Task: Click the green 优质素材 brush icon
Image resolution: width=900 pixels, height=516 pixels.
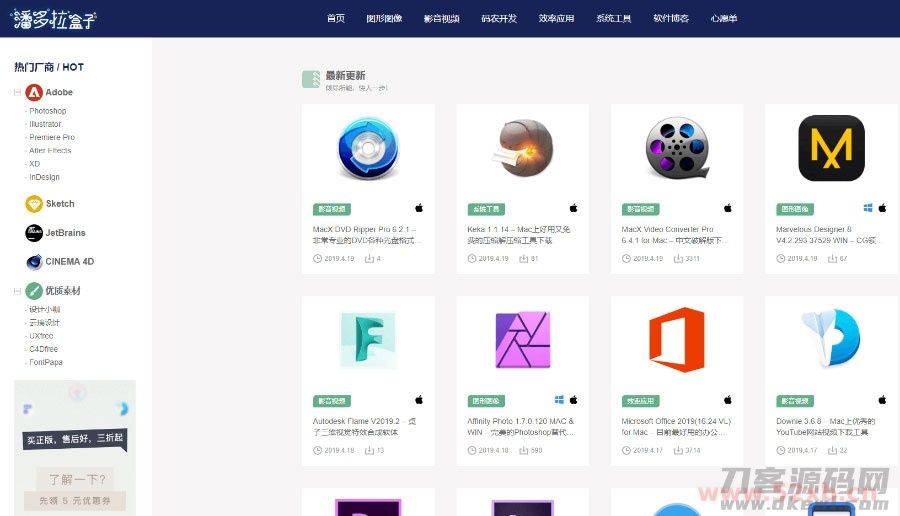Action: (x=34, y=290)
